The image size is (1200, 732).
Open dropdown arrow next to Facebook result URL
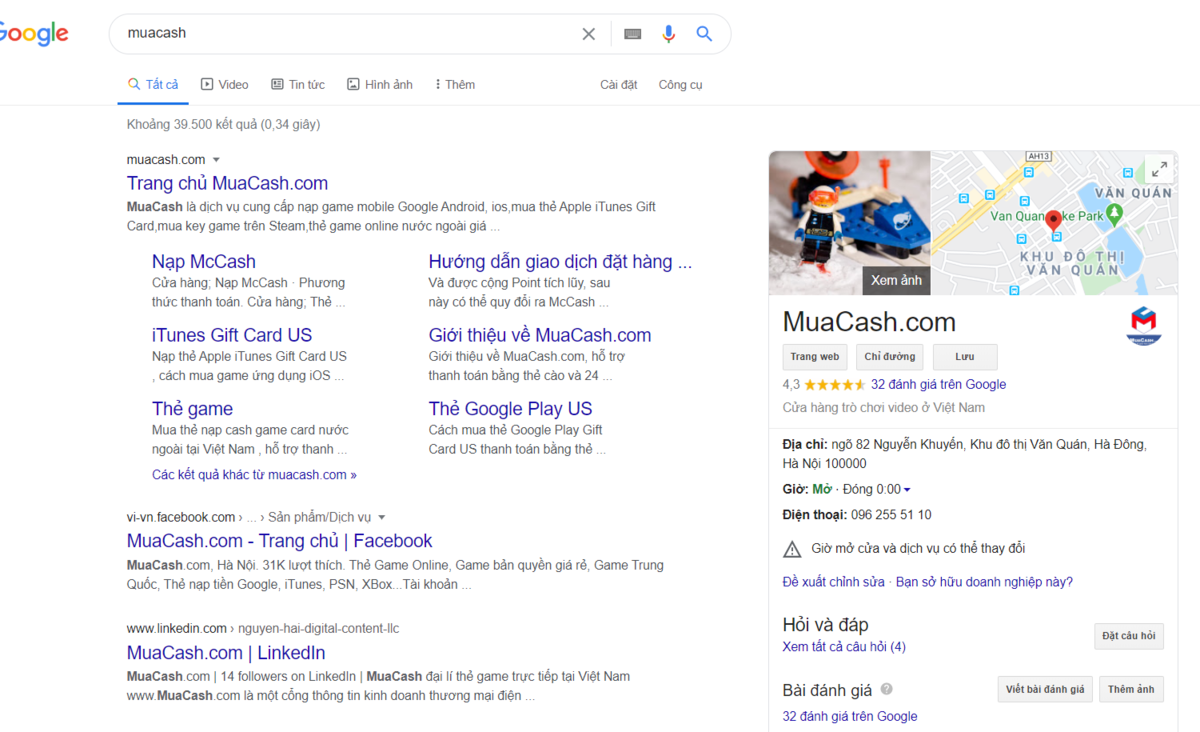tap(382, 518)
